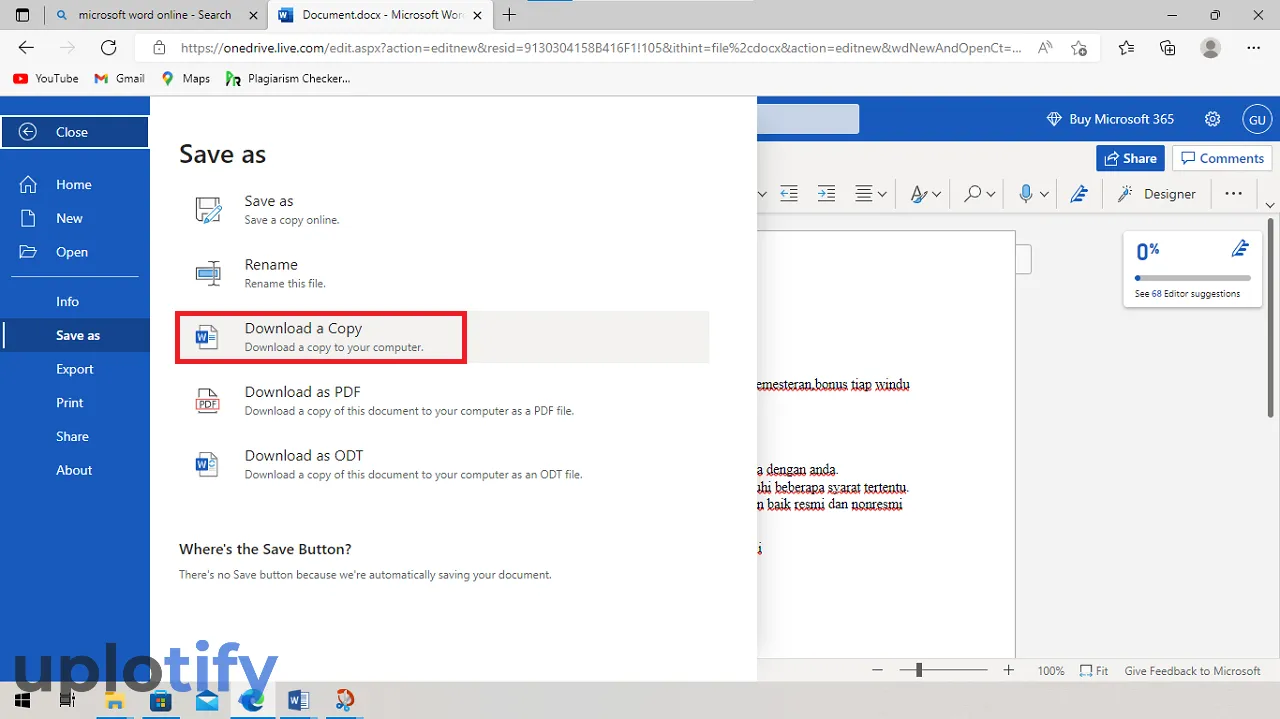Click the browser refresh icon

(x=109, y=48)
